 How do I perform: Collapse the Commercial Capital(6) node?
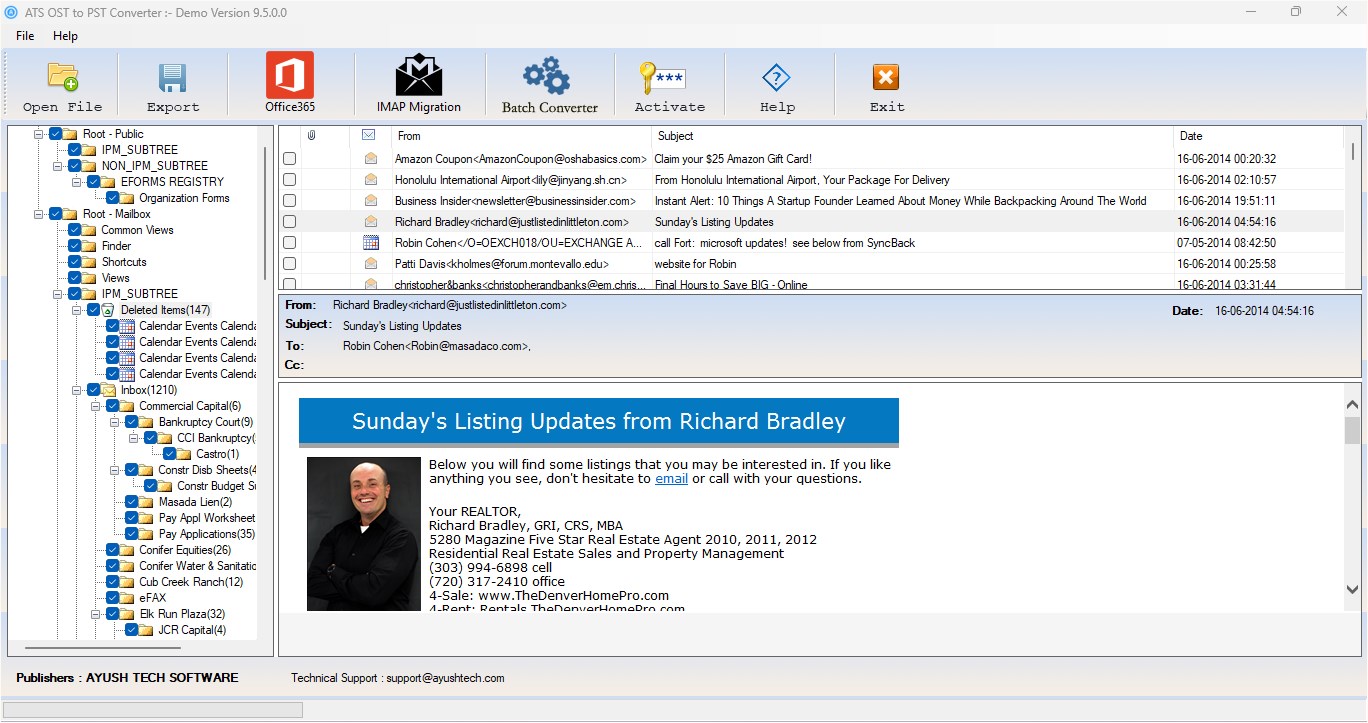95,406
